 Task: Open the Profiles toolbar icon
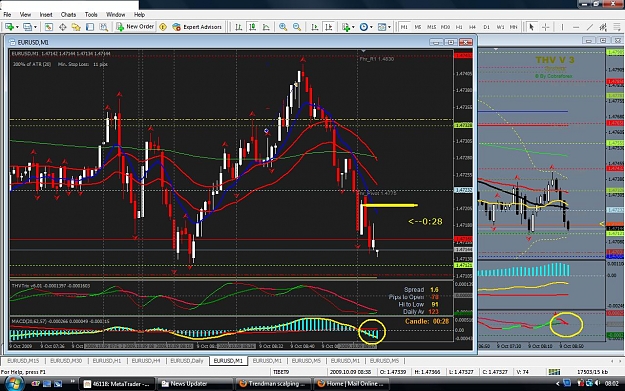27,27
